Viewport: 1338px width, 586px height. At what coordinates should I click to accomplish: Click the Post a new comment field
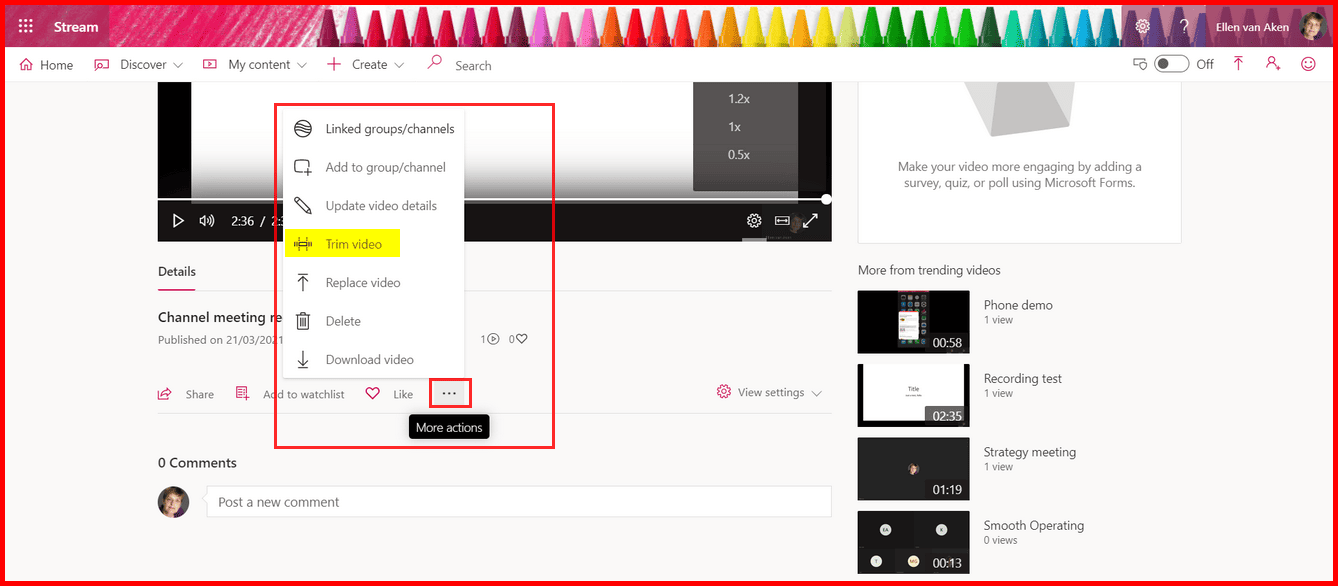point(518,502)
